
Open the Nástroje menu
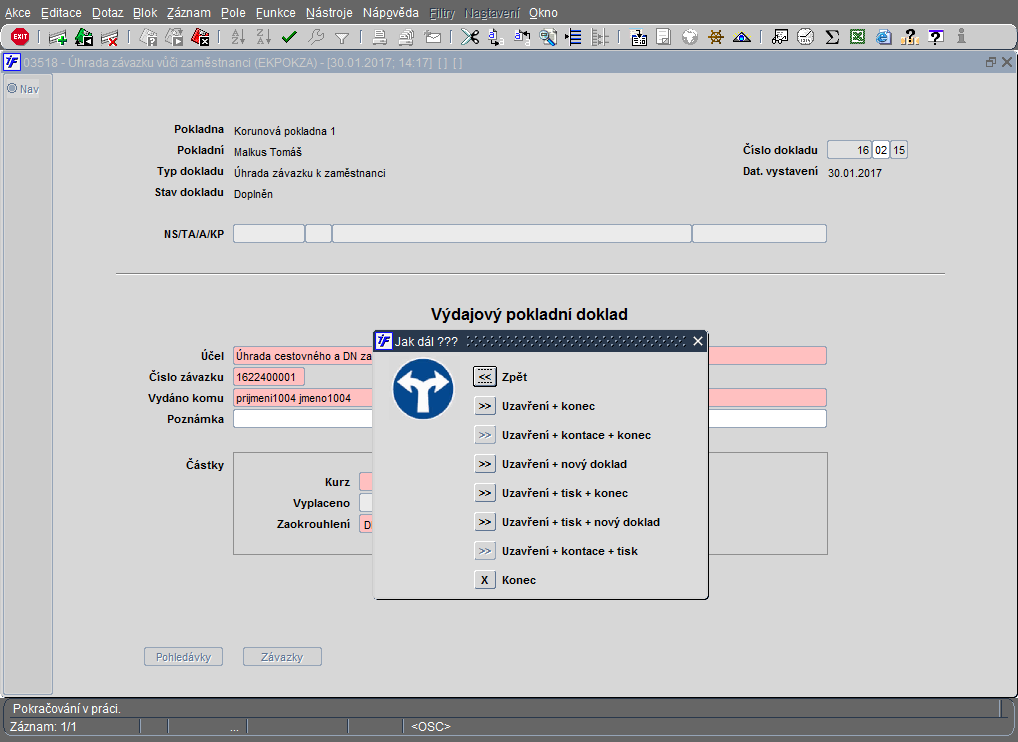(329, 13)
